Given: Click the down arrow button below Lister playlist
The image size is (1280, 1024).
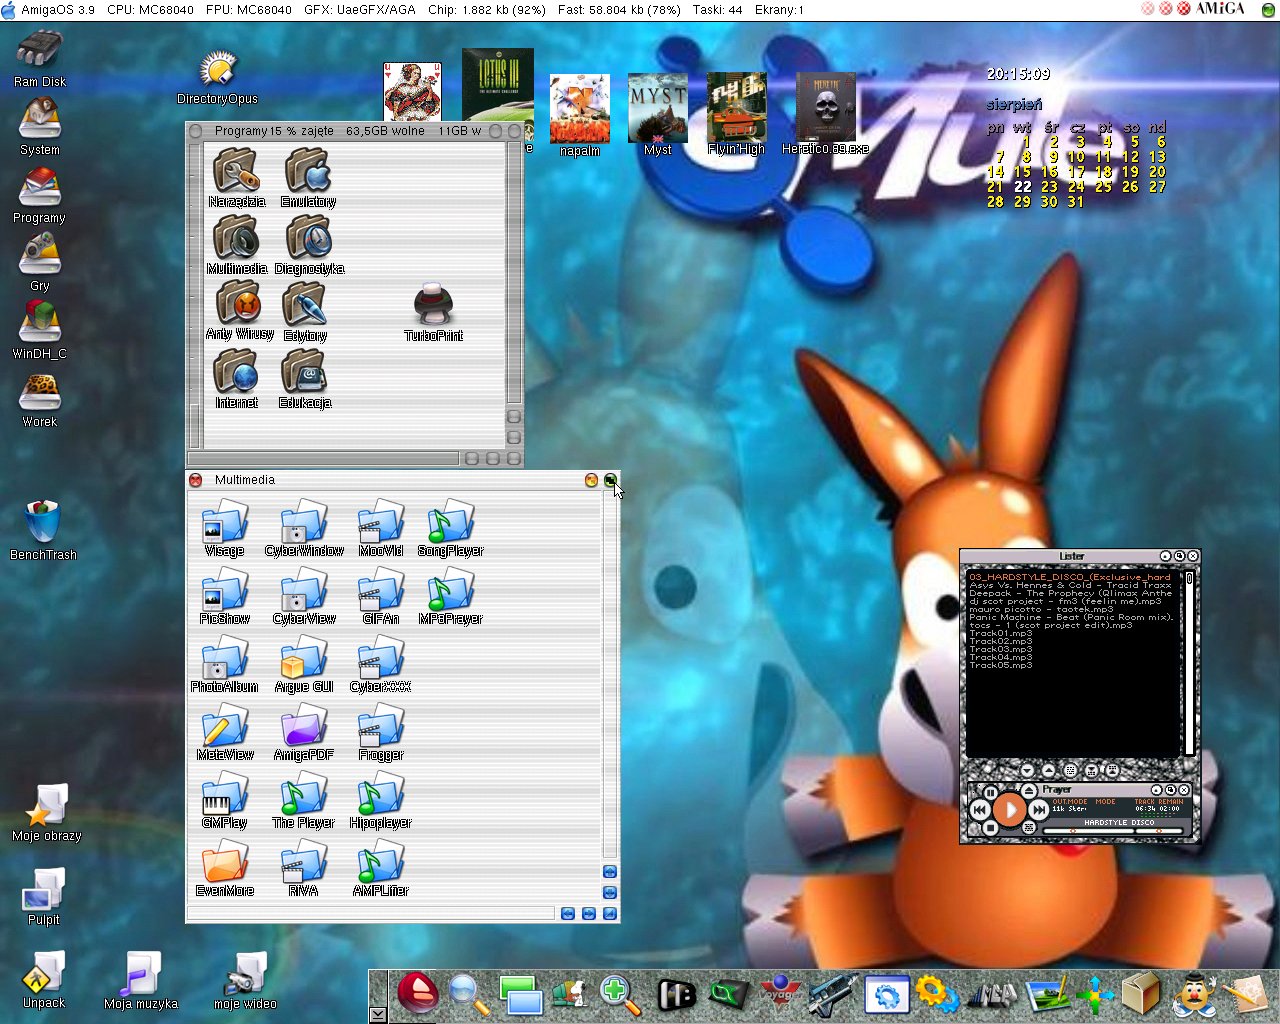Looking at the screenshot, I should click(1027, 770).
